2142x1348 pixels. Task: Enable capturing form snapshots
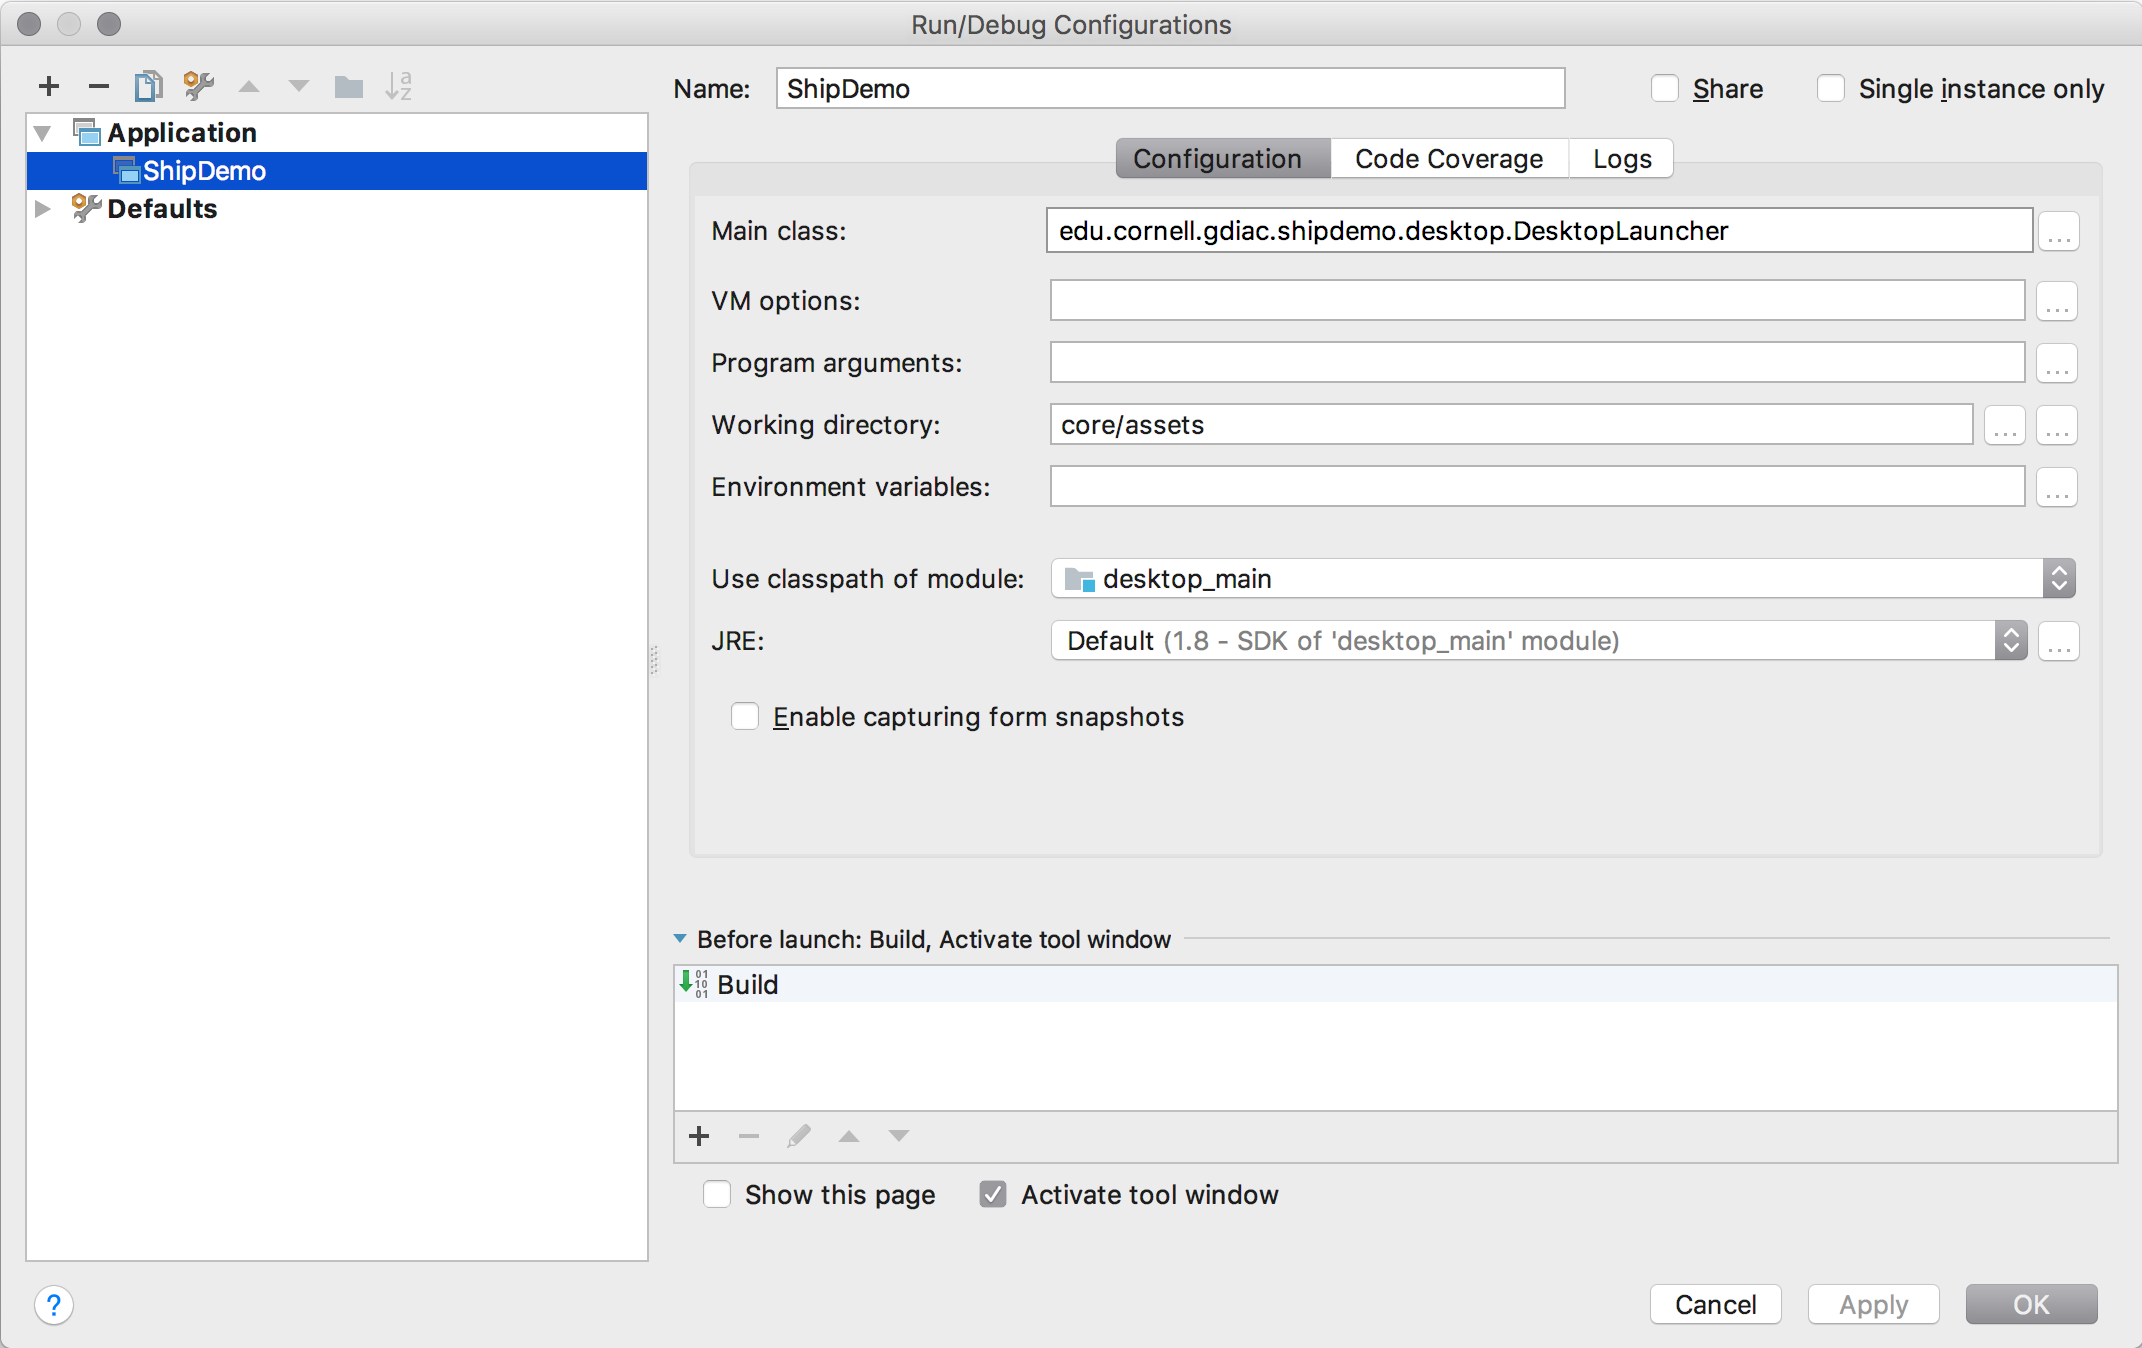click(745, 717)
